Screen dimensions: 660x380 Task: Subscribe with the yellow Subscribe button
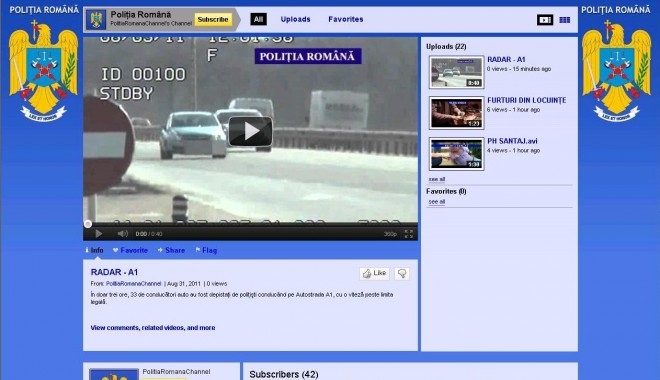pyautogui.click(x=213, y=19)
